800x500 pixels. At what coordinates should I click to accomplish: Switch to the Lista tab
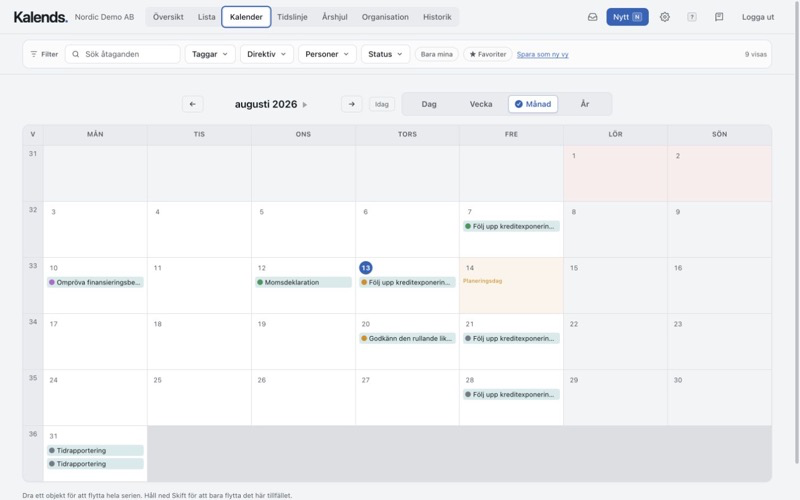click(207, 17)
